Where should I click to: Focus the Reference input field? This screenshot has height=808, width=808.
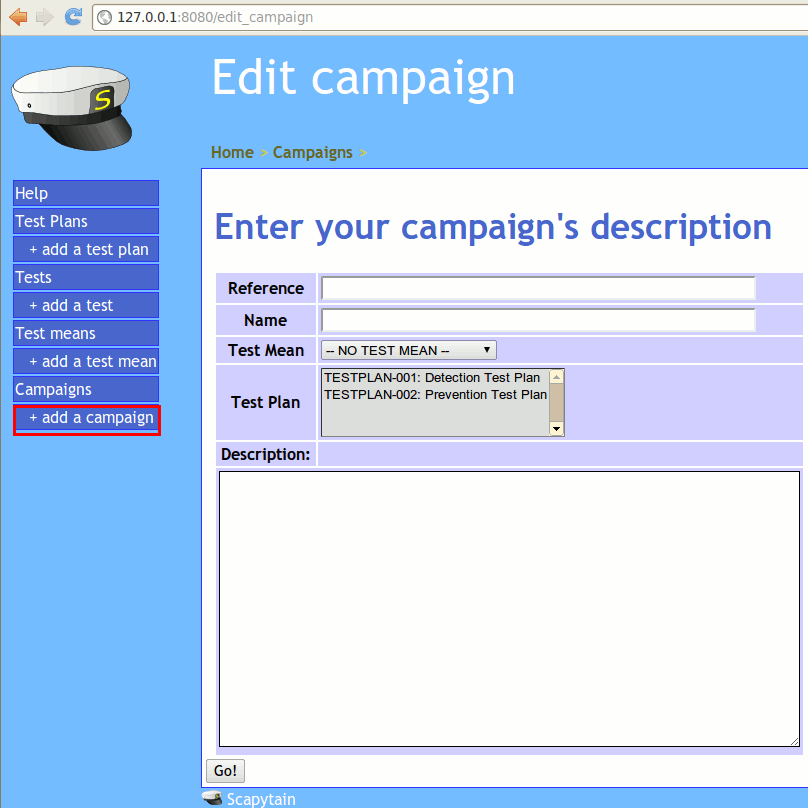tap(537, 288)
